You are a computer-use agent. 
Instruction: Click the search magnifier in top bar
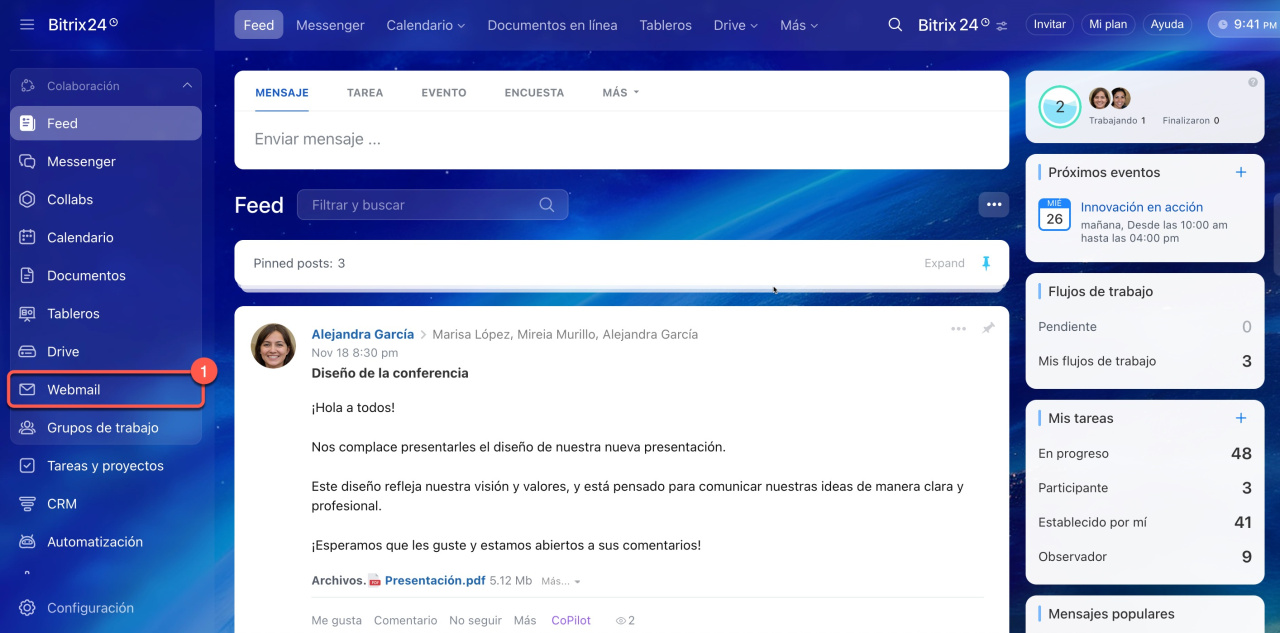pos(895,25)
